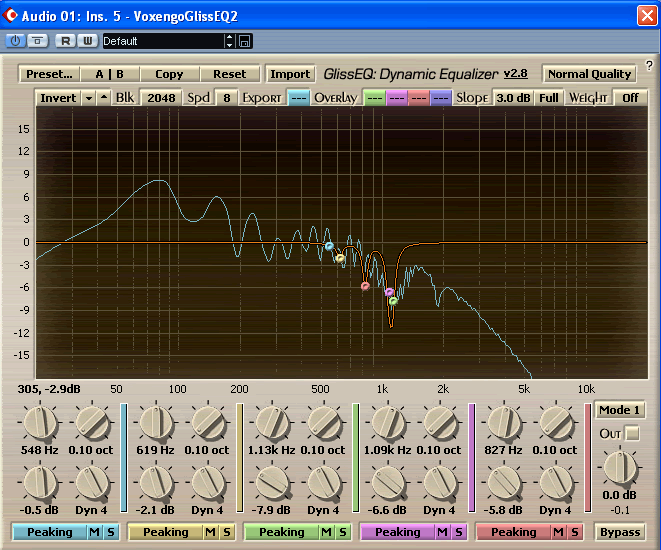Click the -7.9 dB gain knob
The height and width of the screenshot is (550, 661).
[272, 483]
